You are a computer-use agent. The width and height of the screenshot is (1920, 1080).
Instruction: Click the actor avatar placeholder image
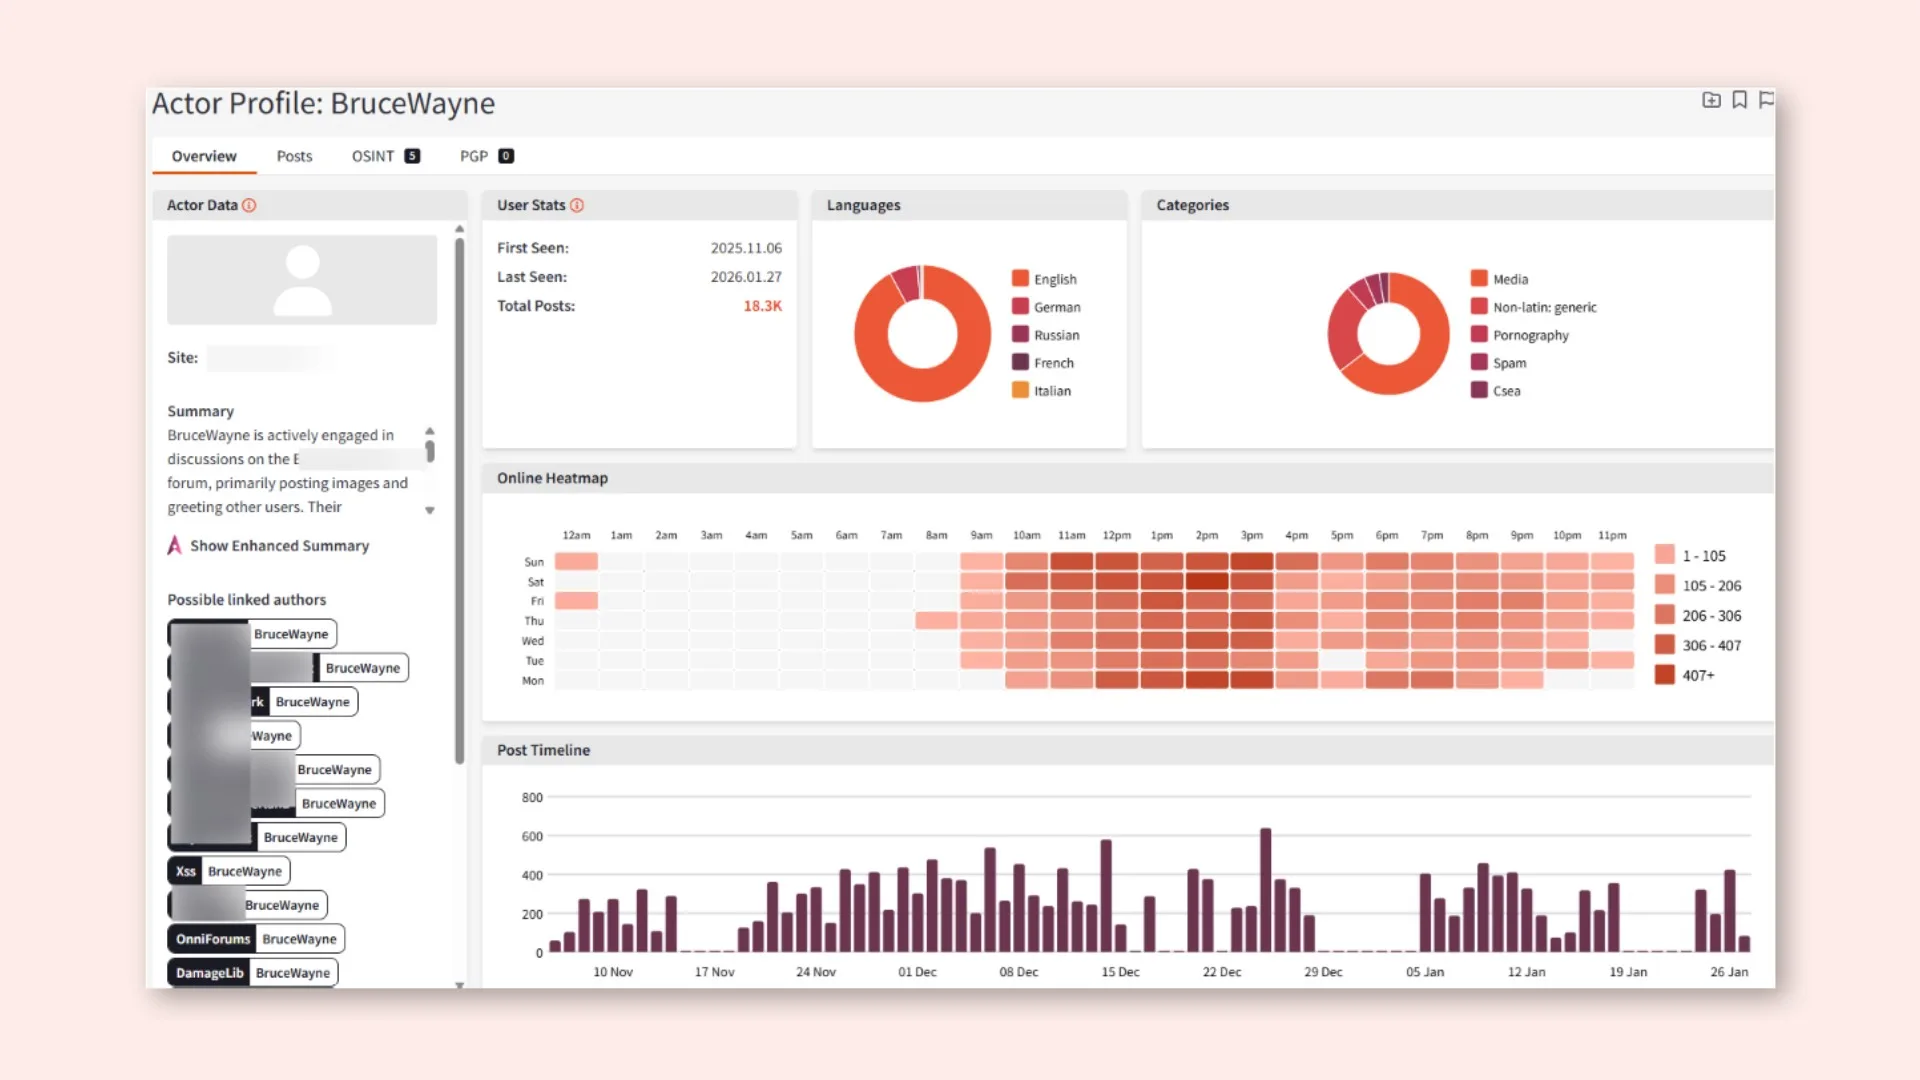pos(302,279)
